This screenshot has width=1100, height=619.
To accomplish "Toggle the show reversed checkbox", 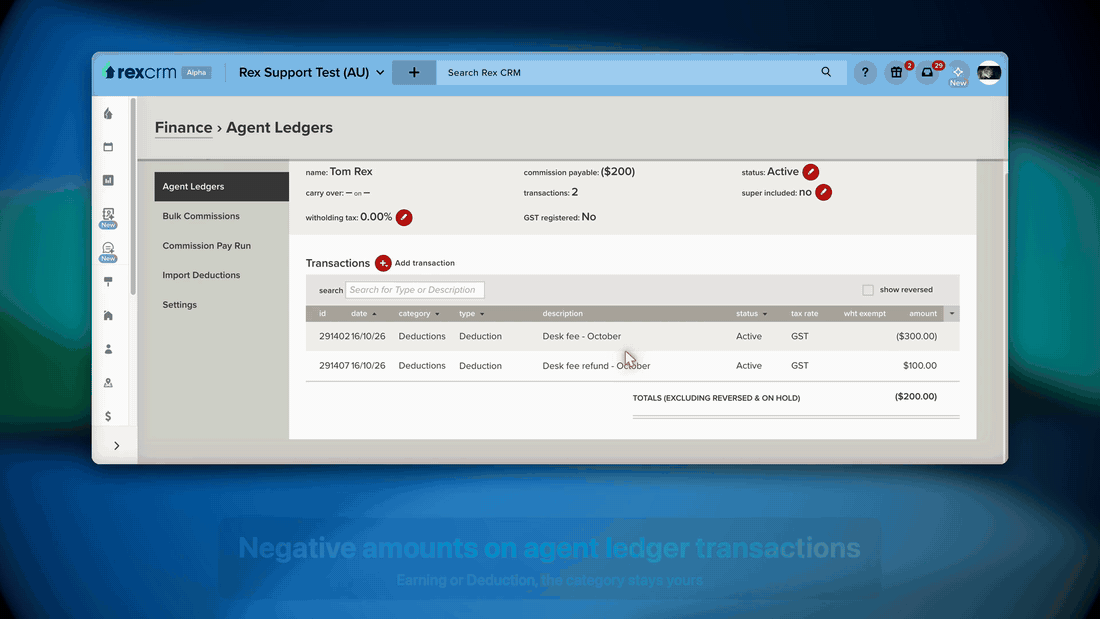I will (868, 290).
